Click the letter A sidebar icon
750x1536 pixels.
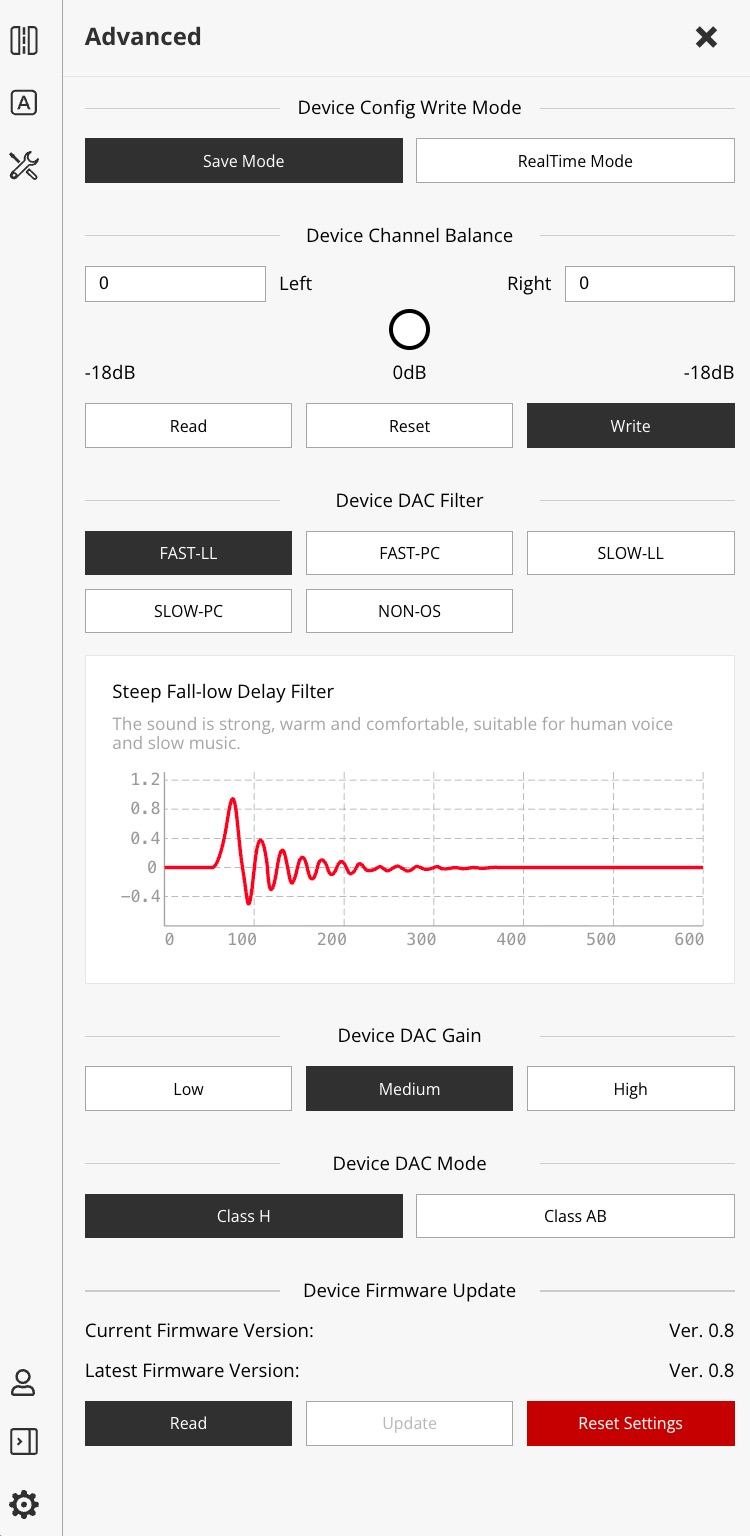(24, 103)
